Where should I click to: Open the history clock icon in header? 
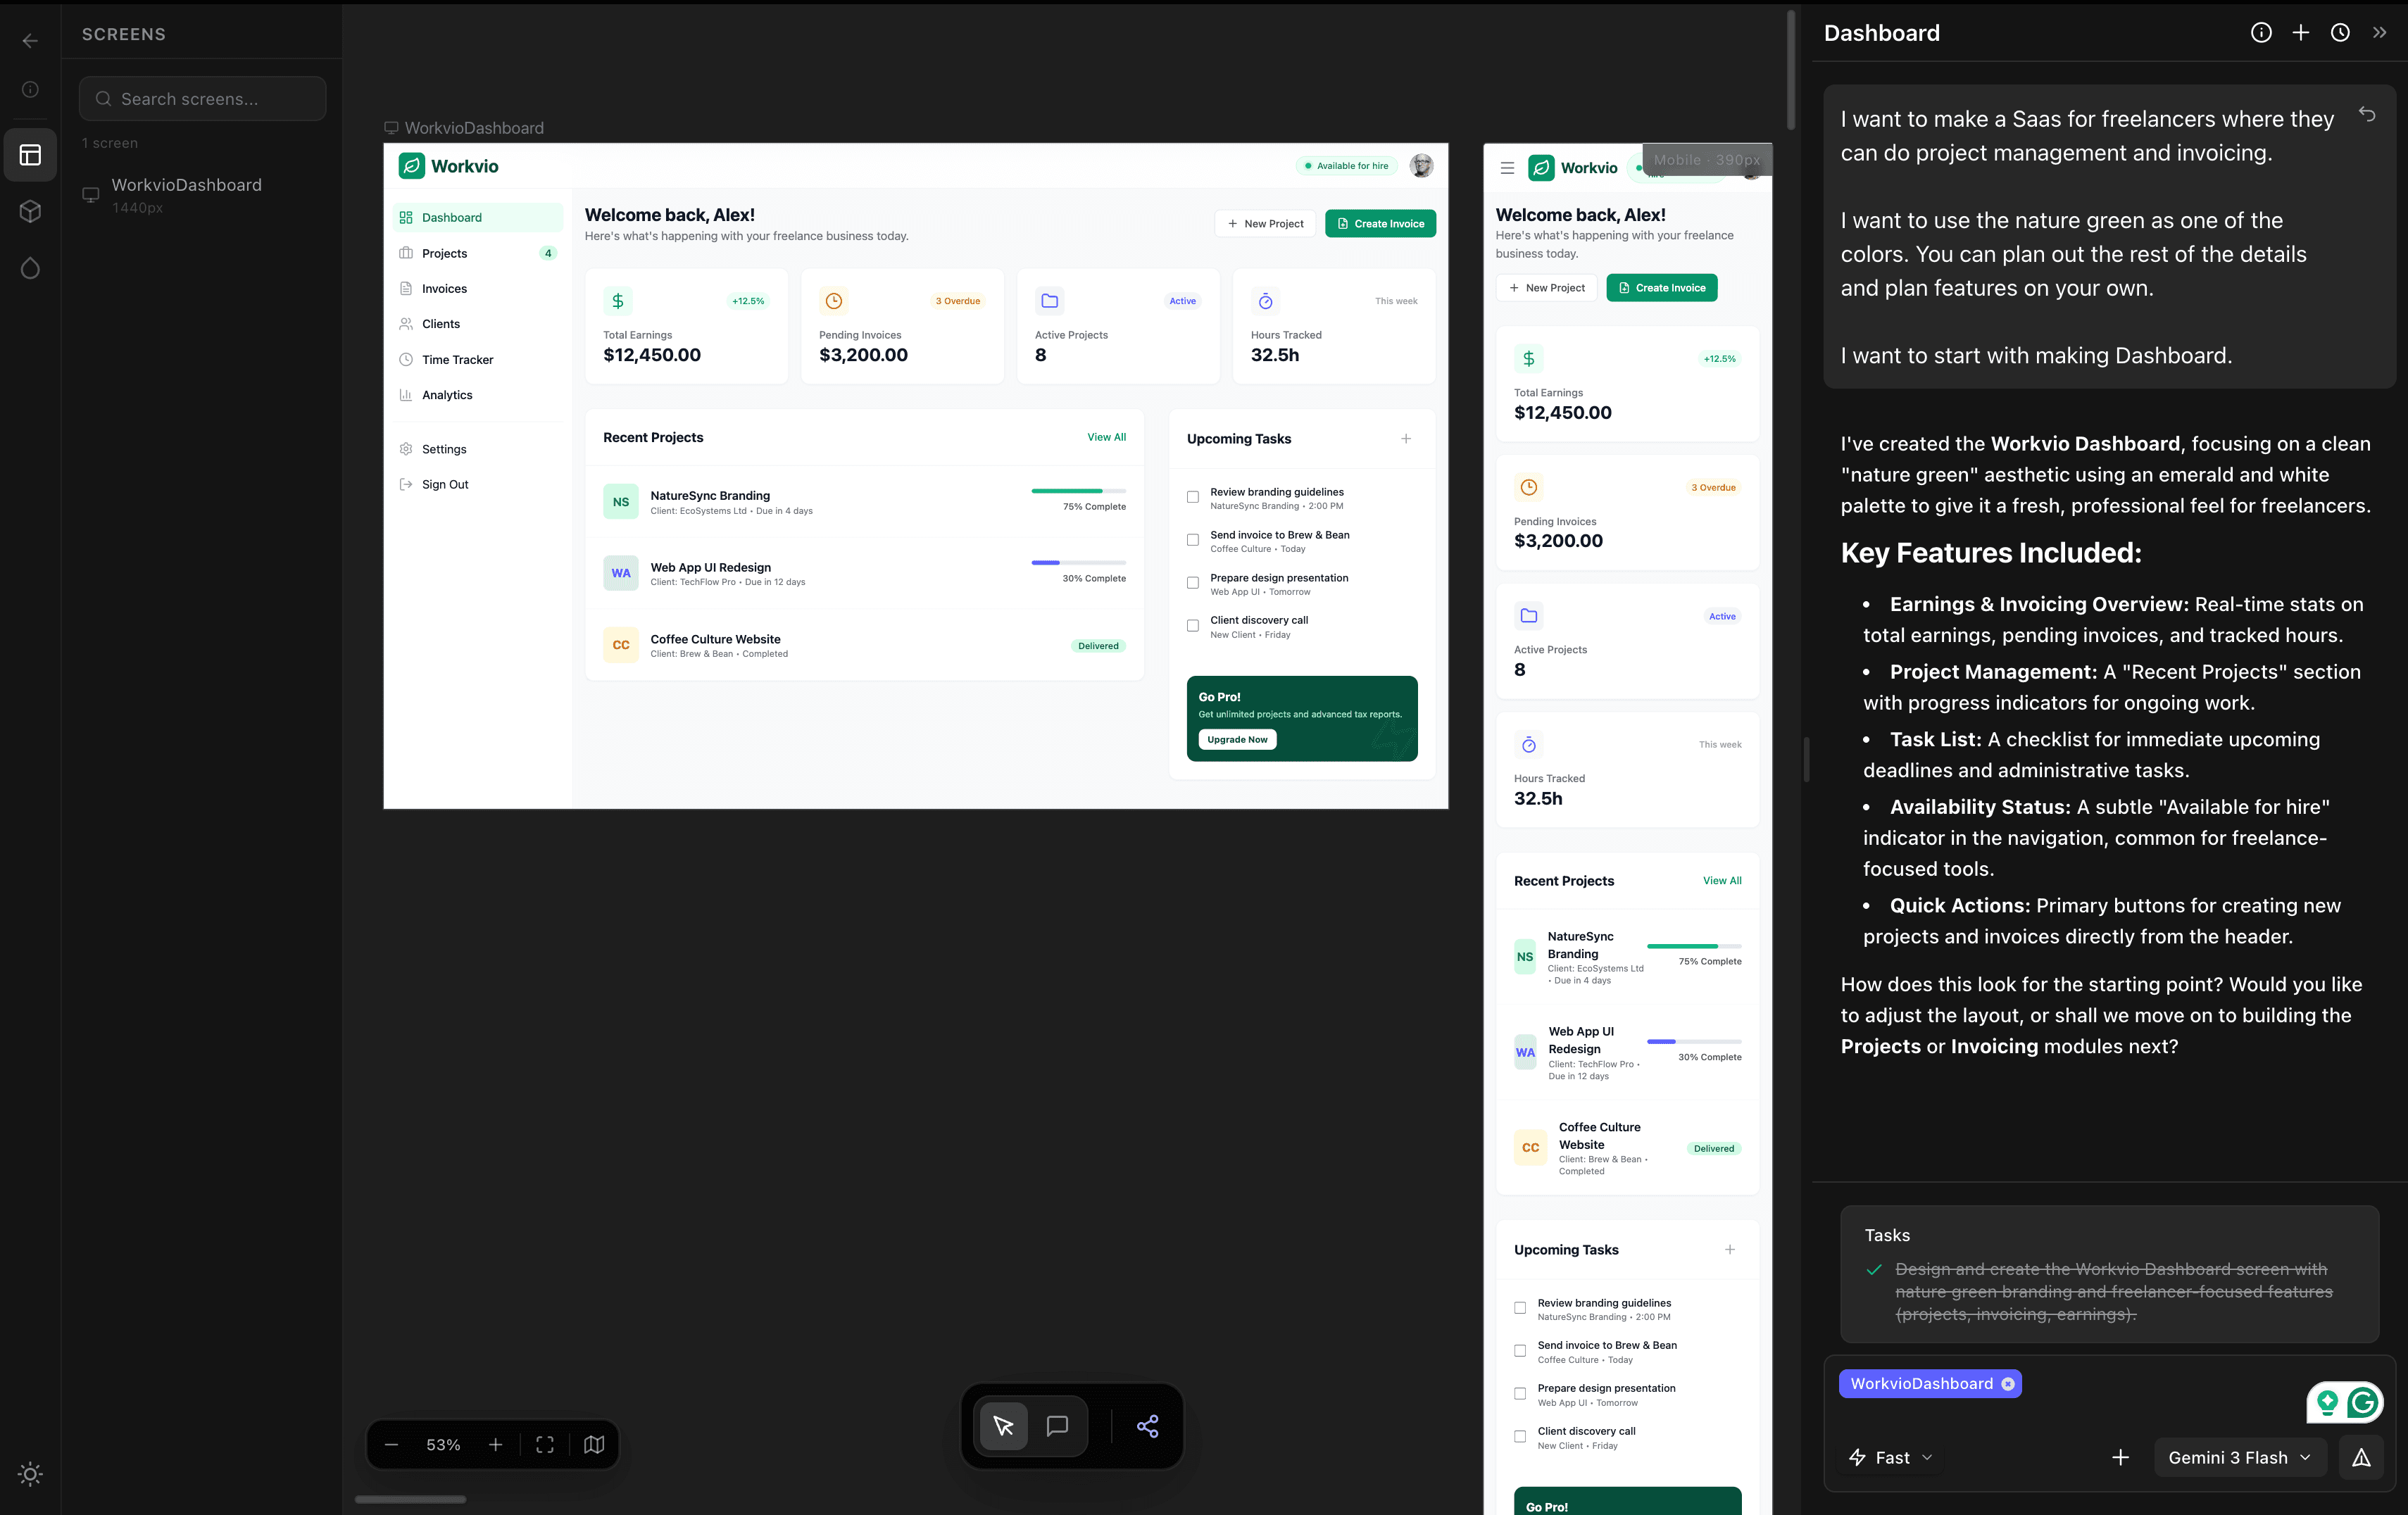[x=2340, y=33]
